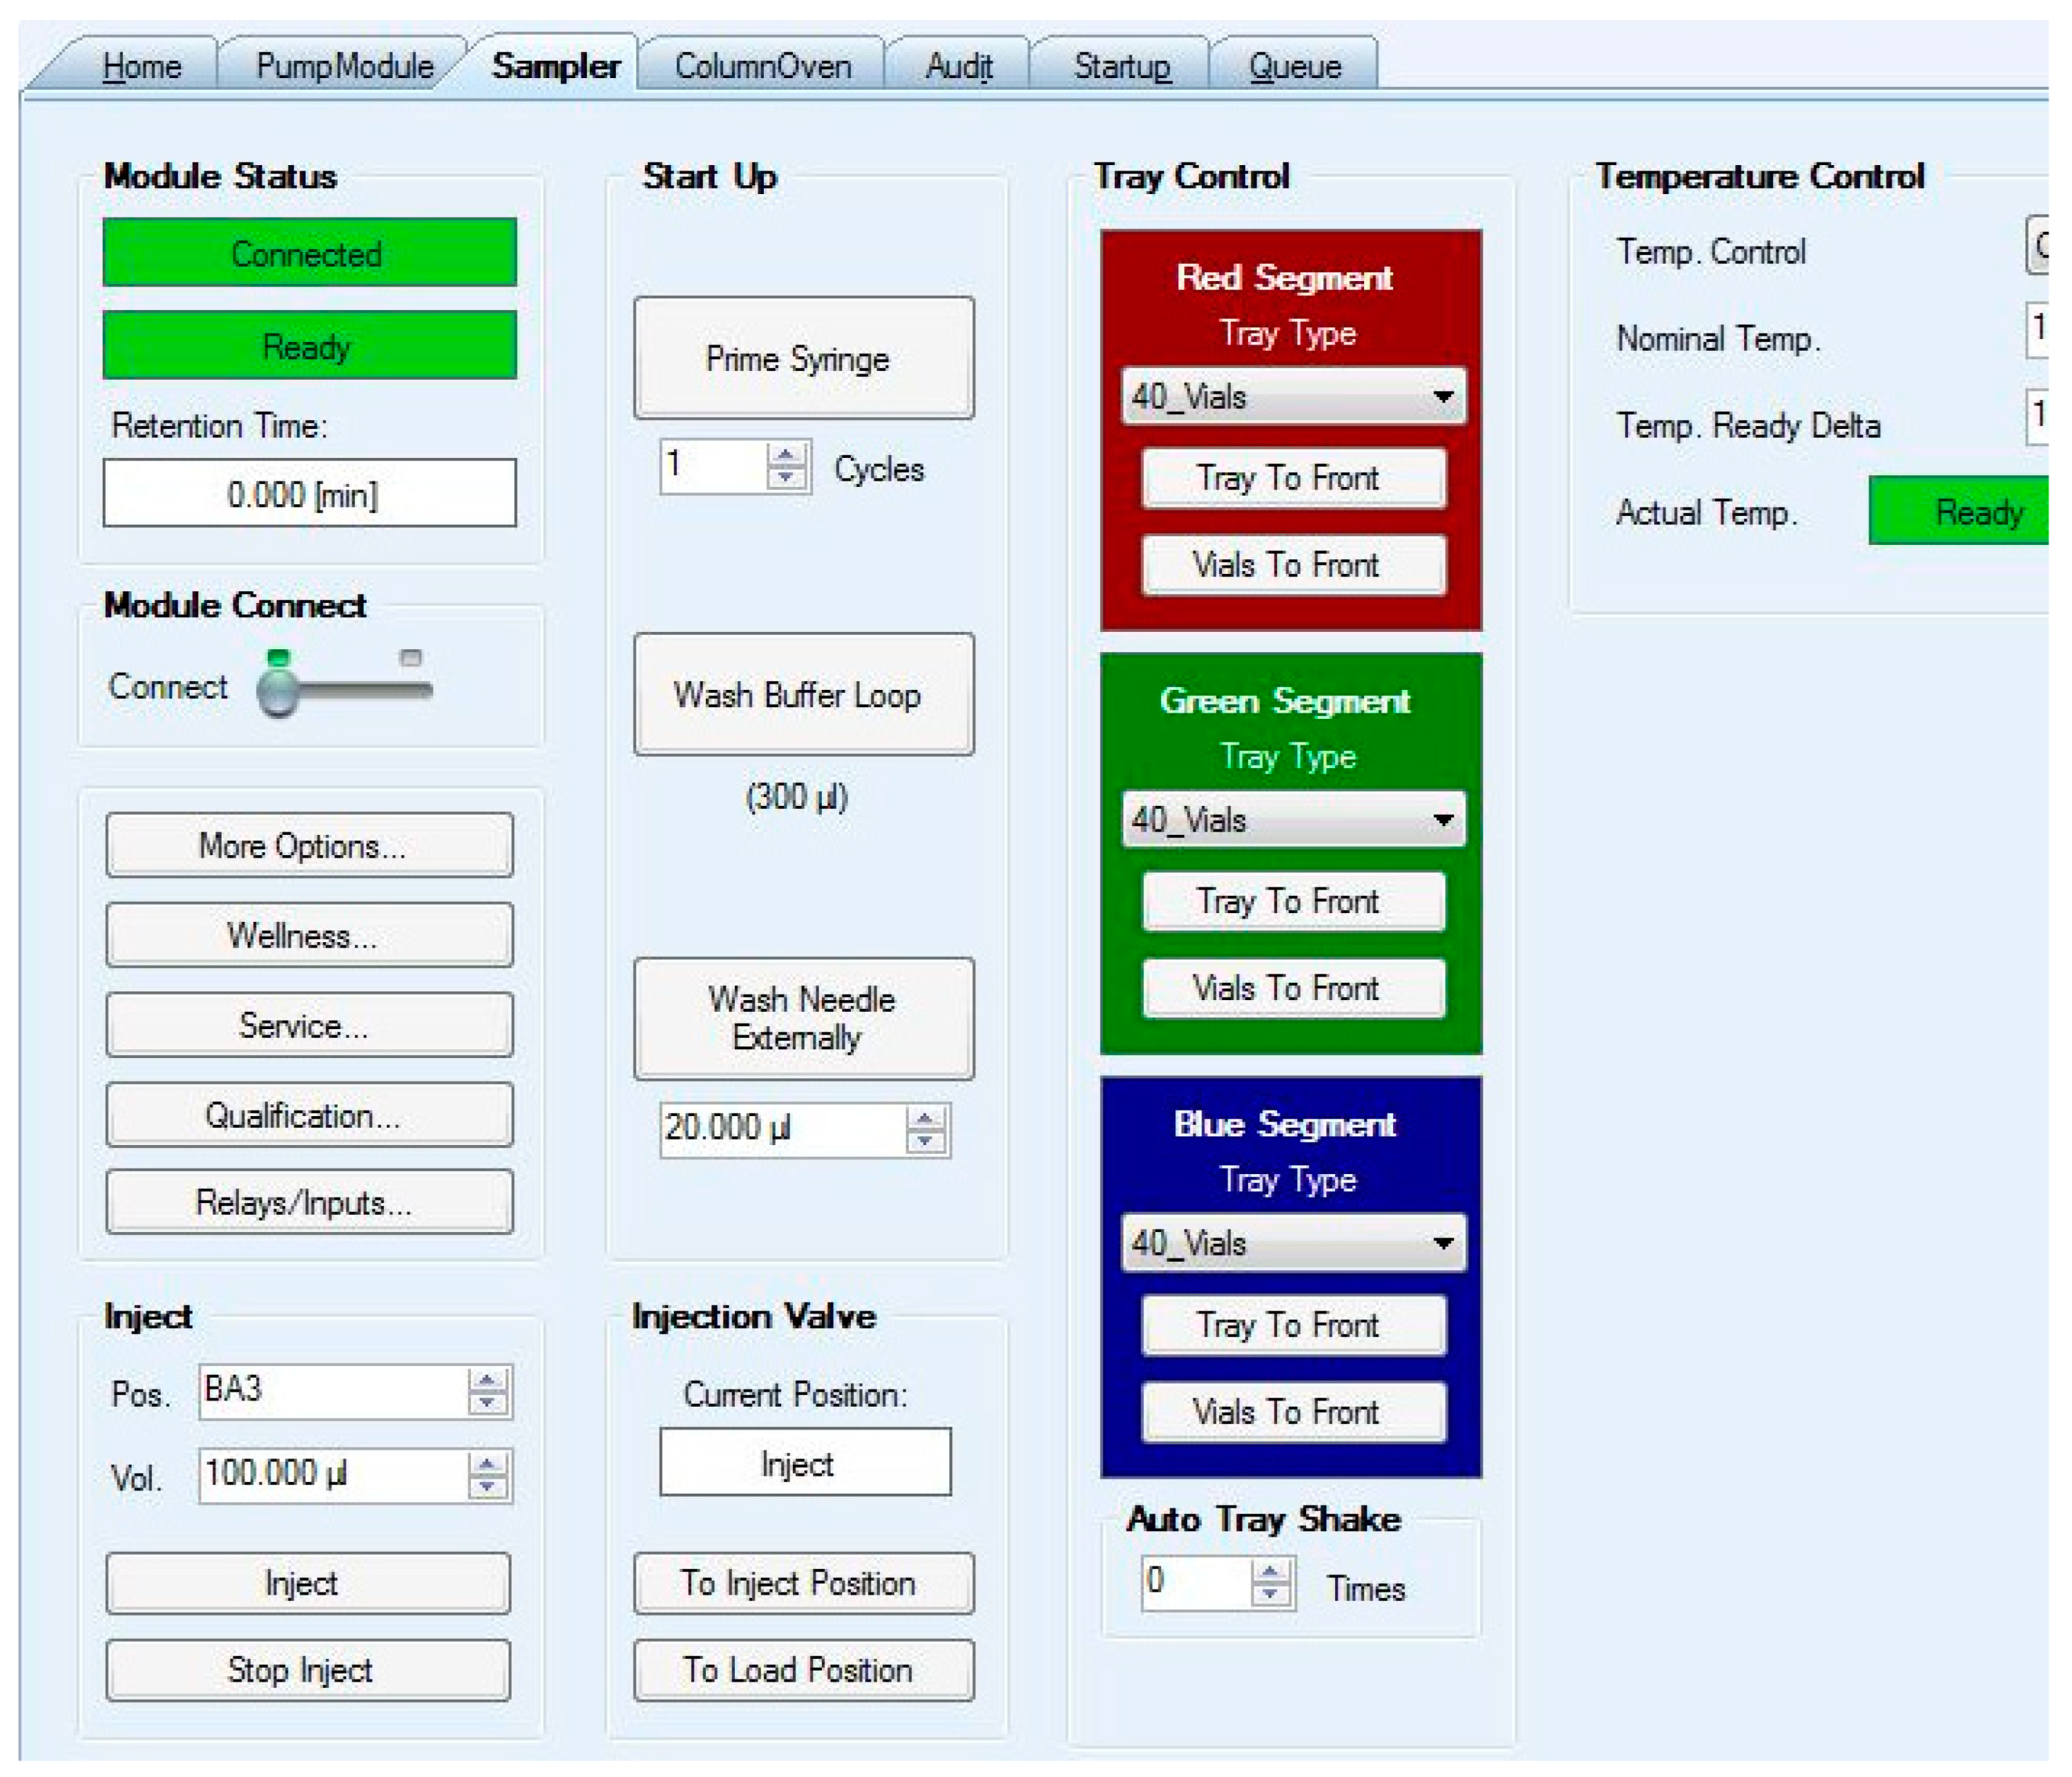Increase Prime Syringe cycles with up arrow
Screen dimensions: 2072x1777
[786, 456]
